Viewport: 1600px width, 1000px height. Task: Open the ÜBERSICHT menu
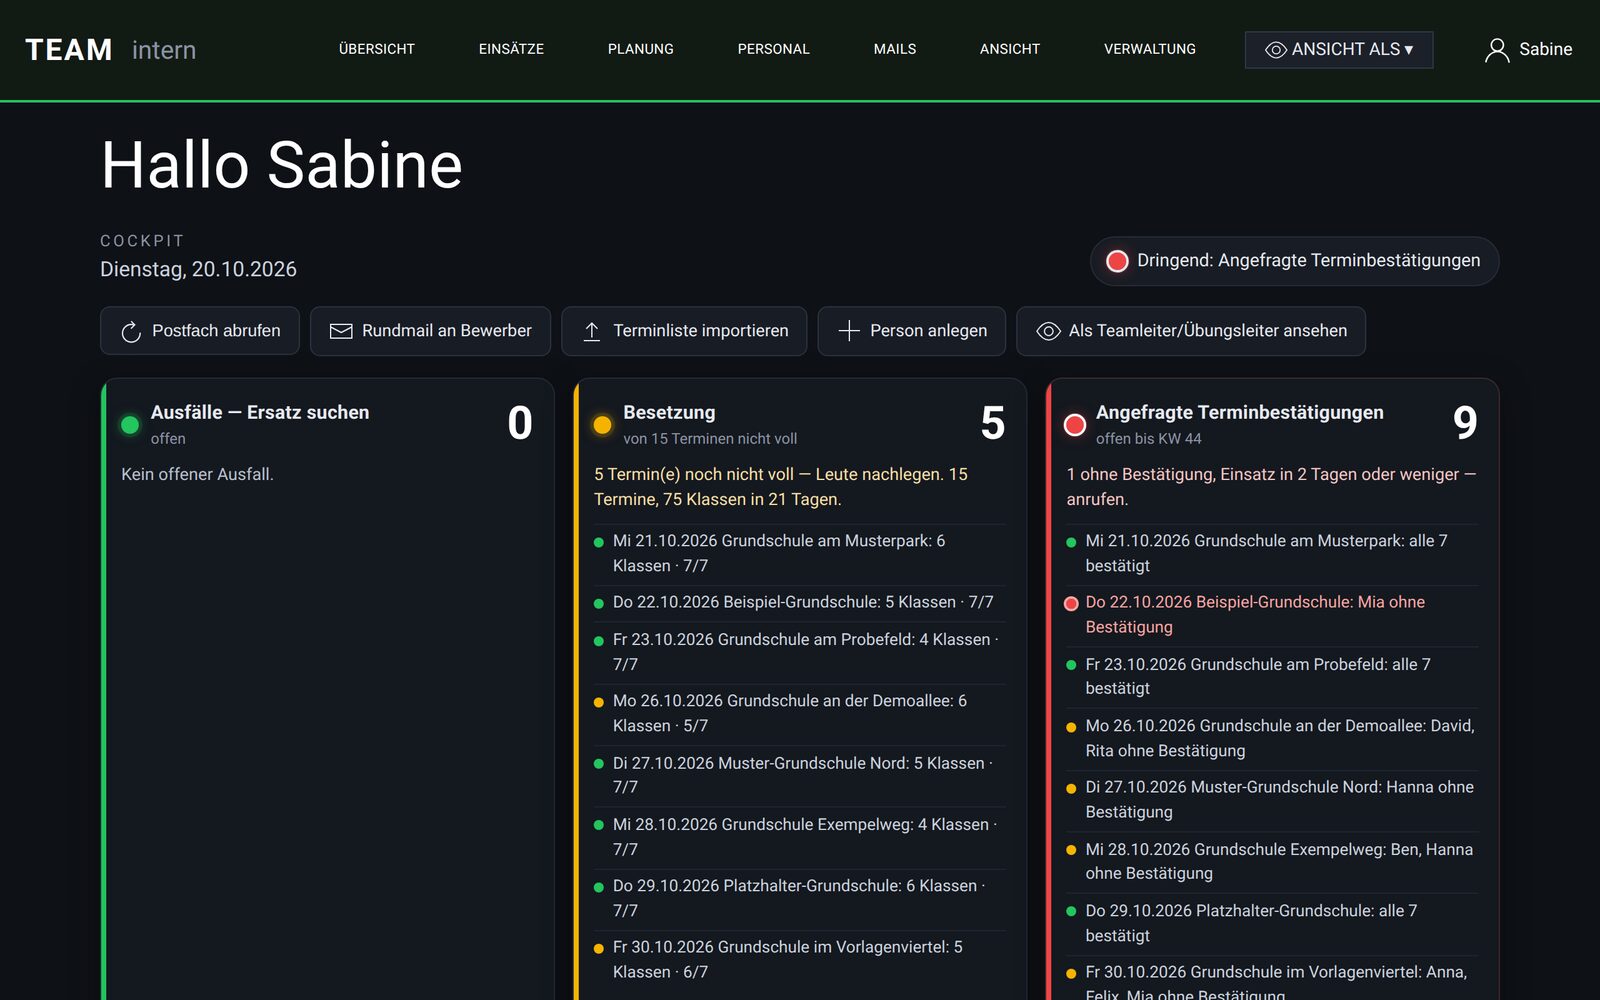tap(377, 49)
